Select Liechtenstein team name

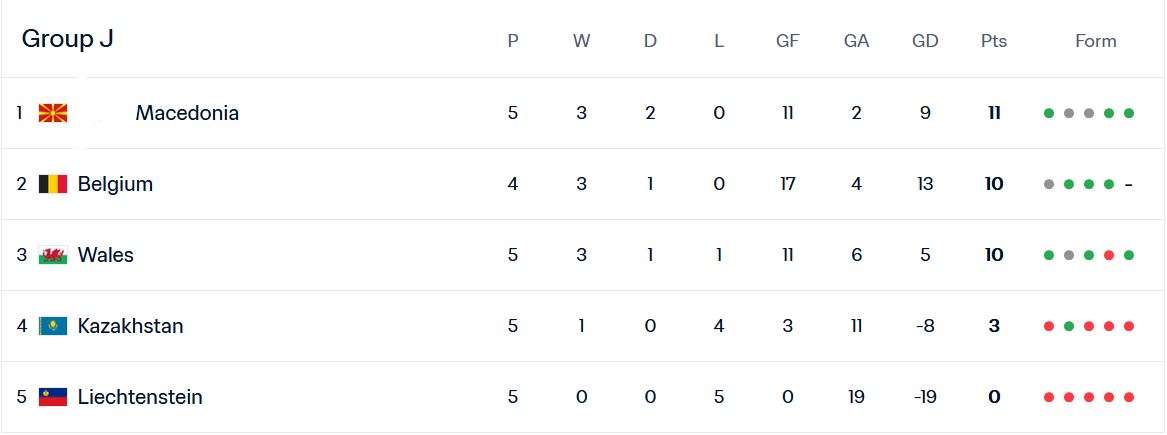(140, 397)
